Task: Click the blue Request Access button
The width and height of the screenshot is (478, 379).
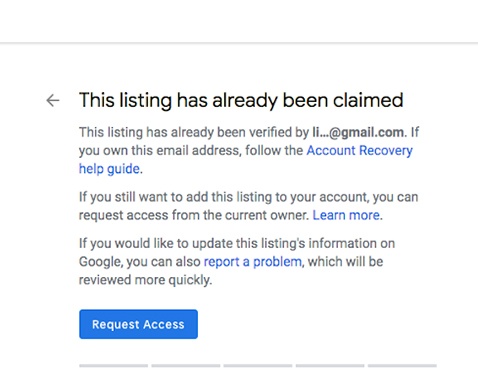Action: (x=138, y=324)
